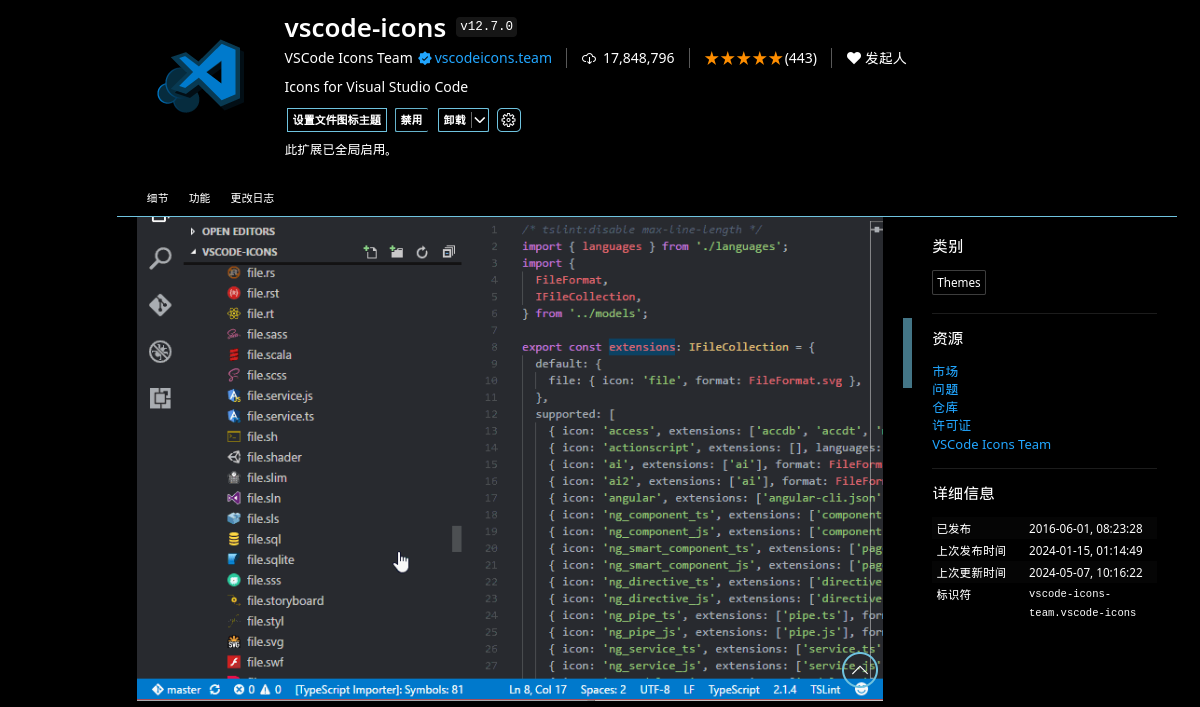Click the Collapse Folders icon in the explorer
Image resolution: width=1200 pixels, height=707 pixels.
coord(448,252)
